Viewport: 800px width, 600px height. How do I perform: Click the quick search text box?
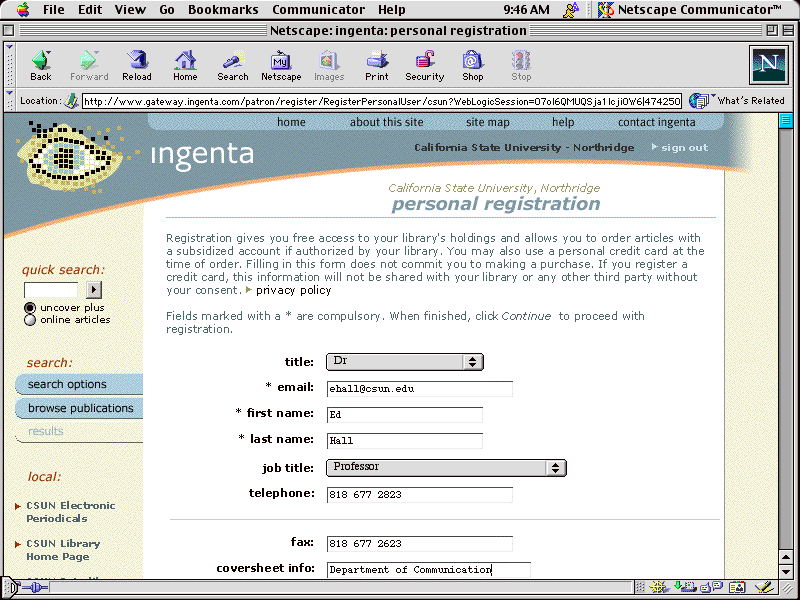[x=51, y=290]
